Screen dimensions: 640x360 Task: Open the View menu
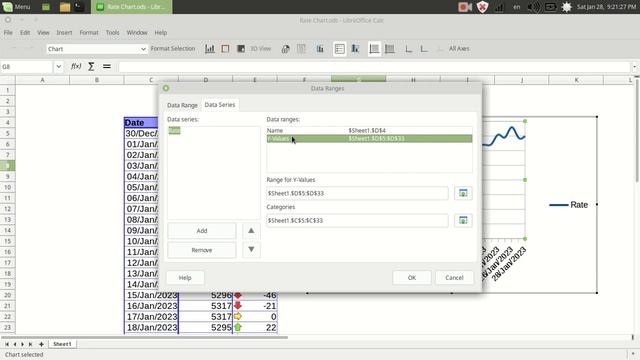43,32
